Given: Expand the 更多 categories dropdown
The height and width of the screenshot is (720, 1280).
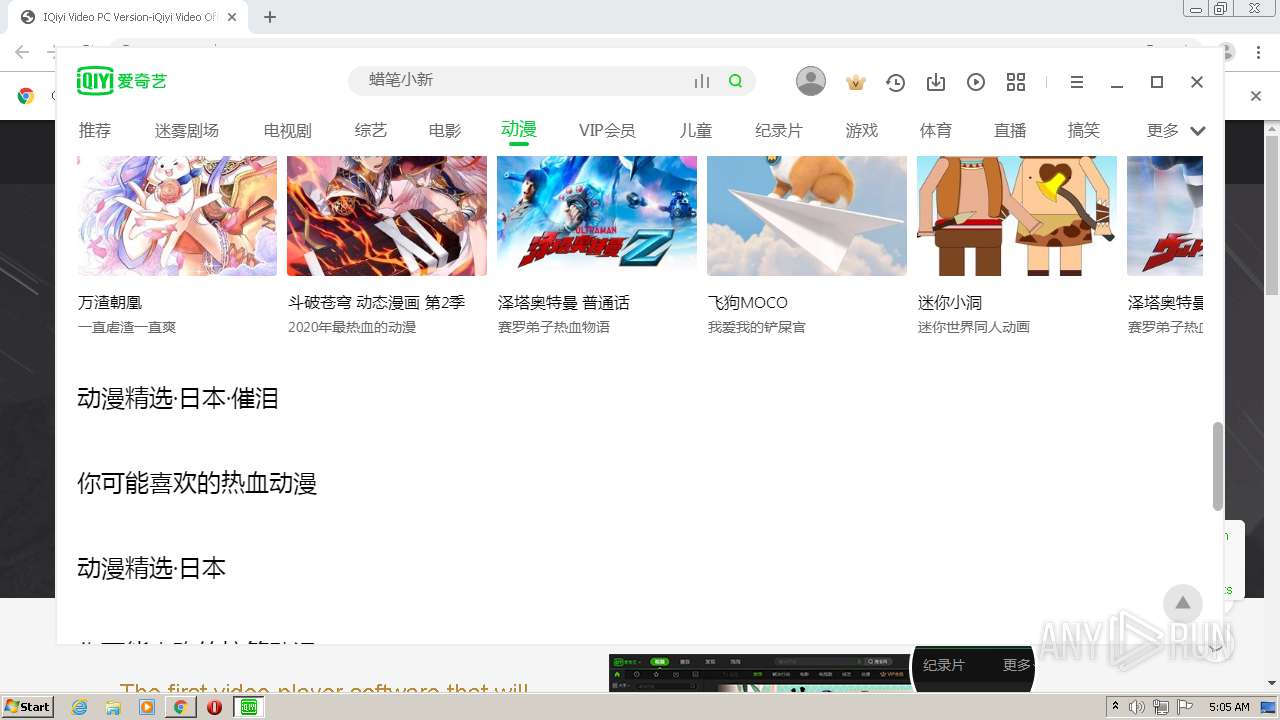Looking at the screenshot, I should pos(1176,130).
